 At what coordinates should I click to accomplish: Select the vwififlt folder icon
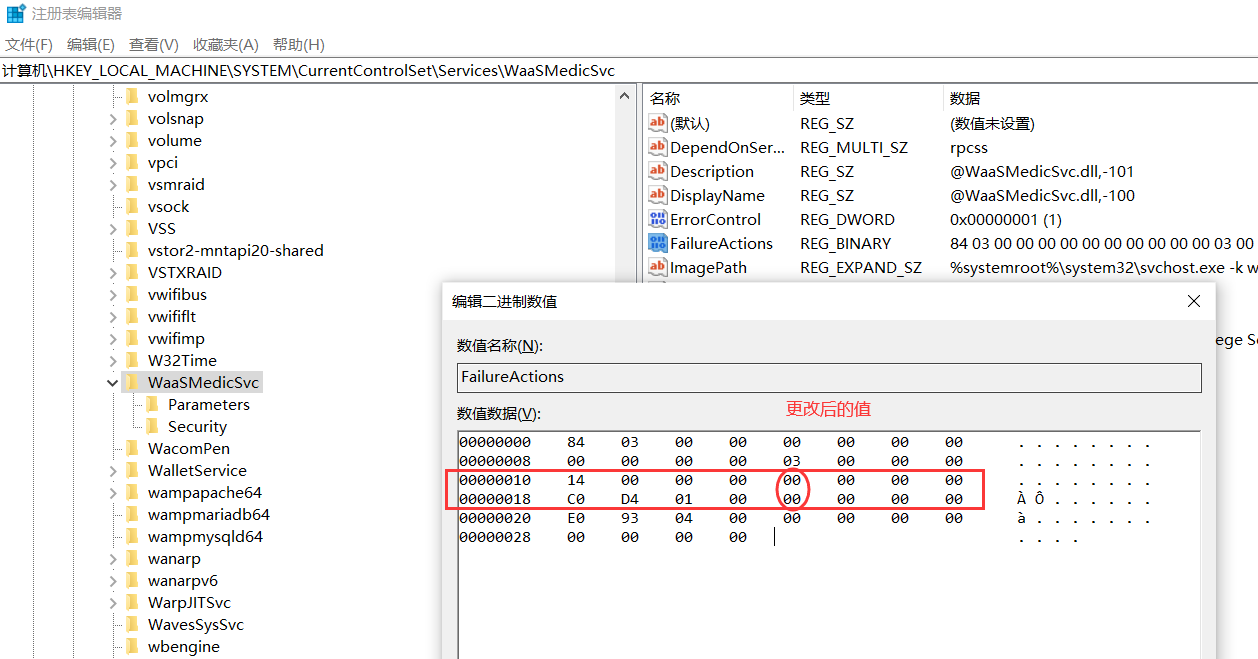[x=132, y=316]
